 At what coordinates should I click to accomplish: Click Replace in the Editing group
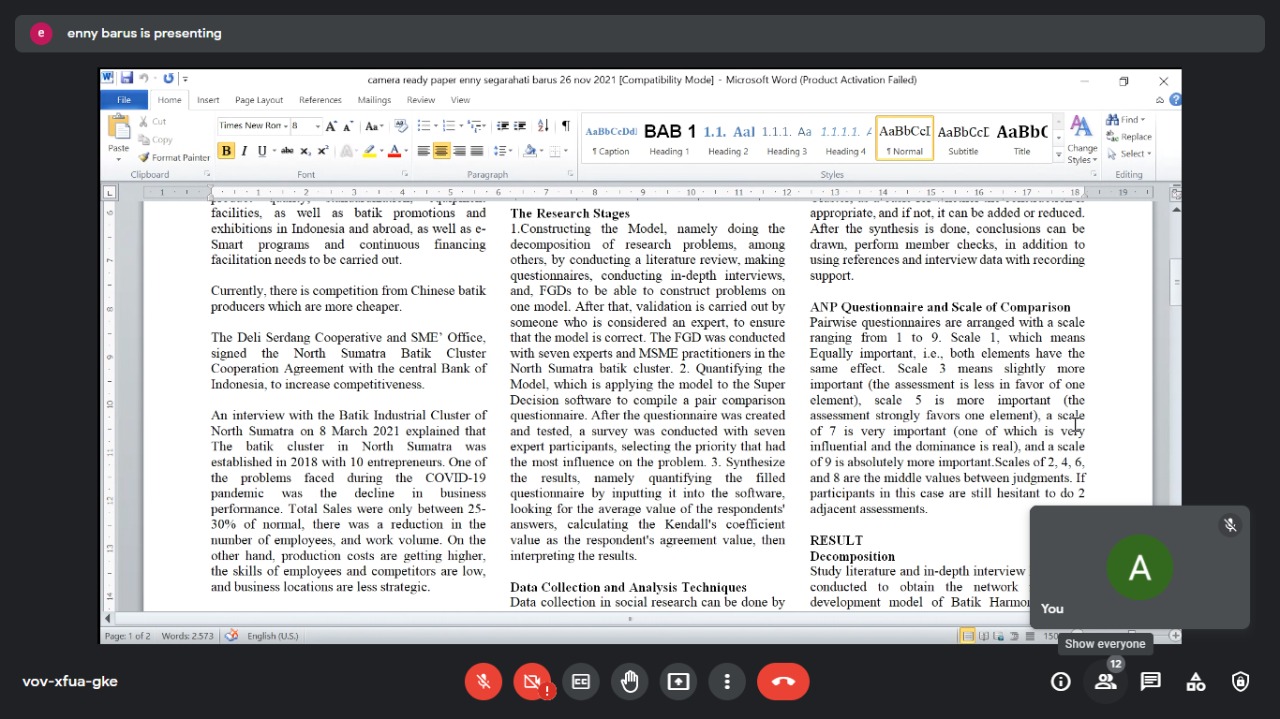point(1129,137)
